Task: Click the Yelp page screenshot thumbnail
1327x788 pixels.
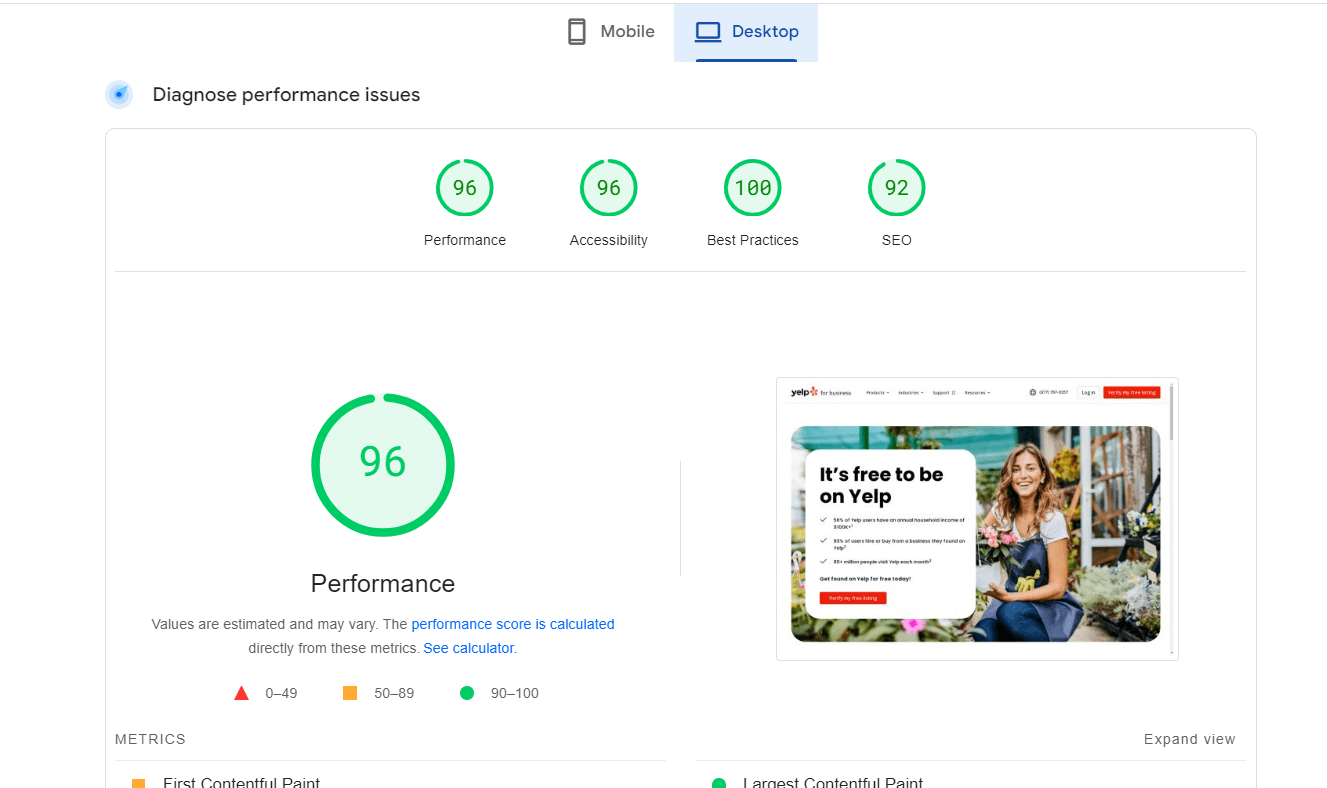Action: point(977,519)
